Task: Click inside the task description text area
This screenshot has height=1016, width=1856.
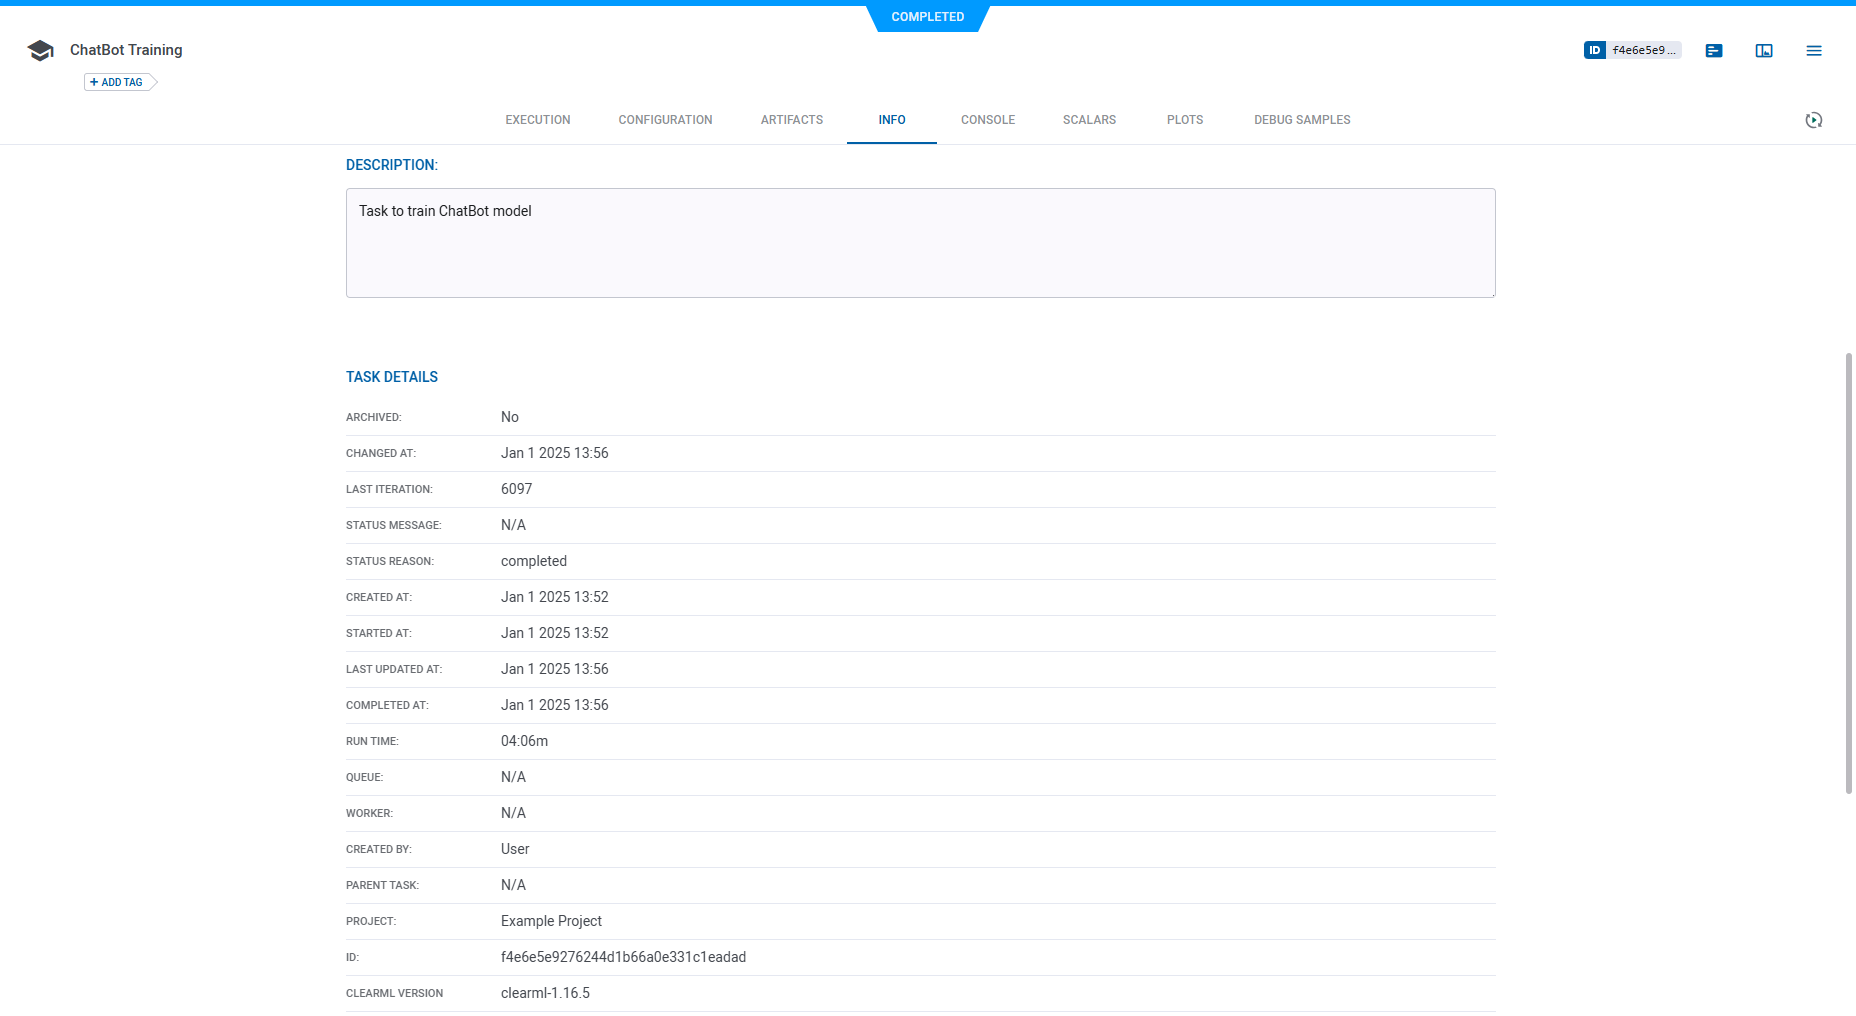Action: [x=920, y=240]
